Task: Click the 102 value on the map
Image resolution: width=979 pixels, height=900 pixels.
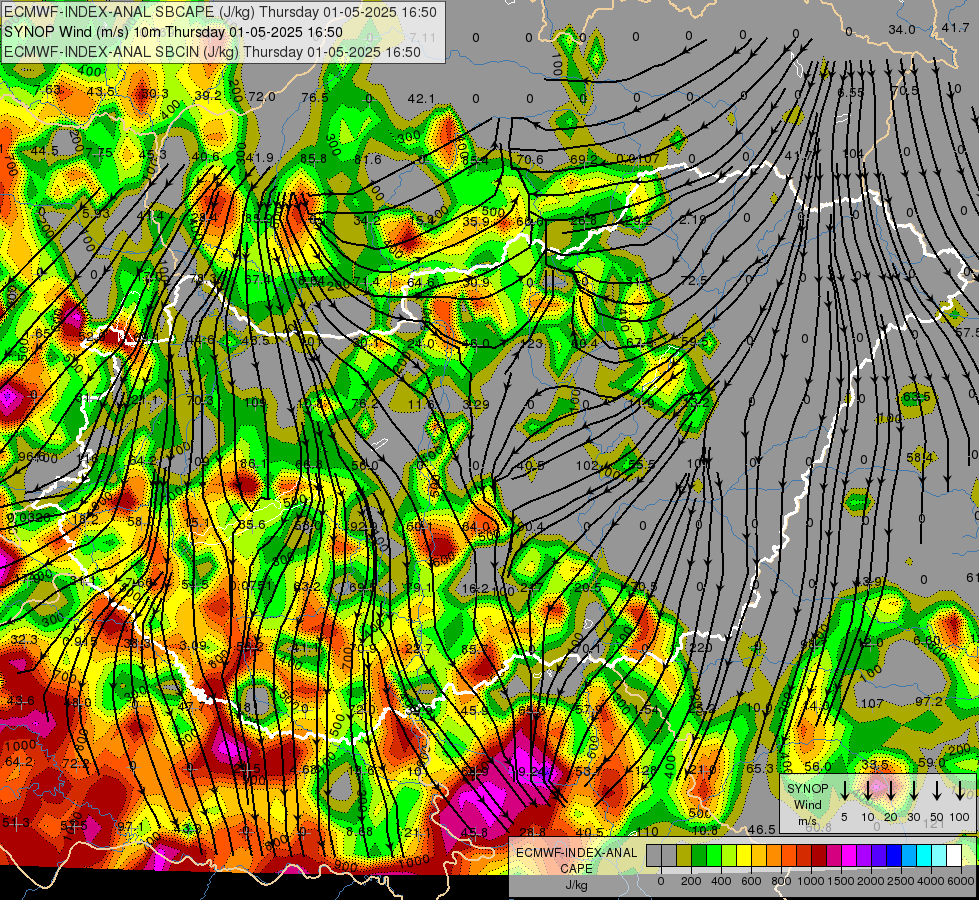Action: tap(587, 465)
